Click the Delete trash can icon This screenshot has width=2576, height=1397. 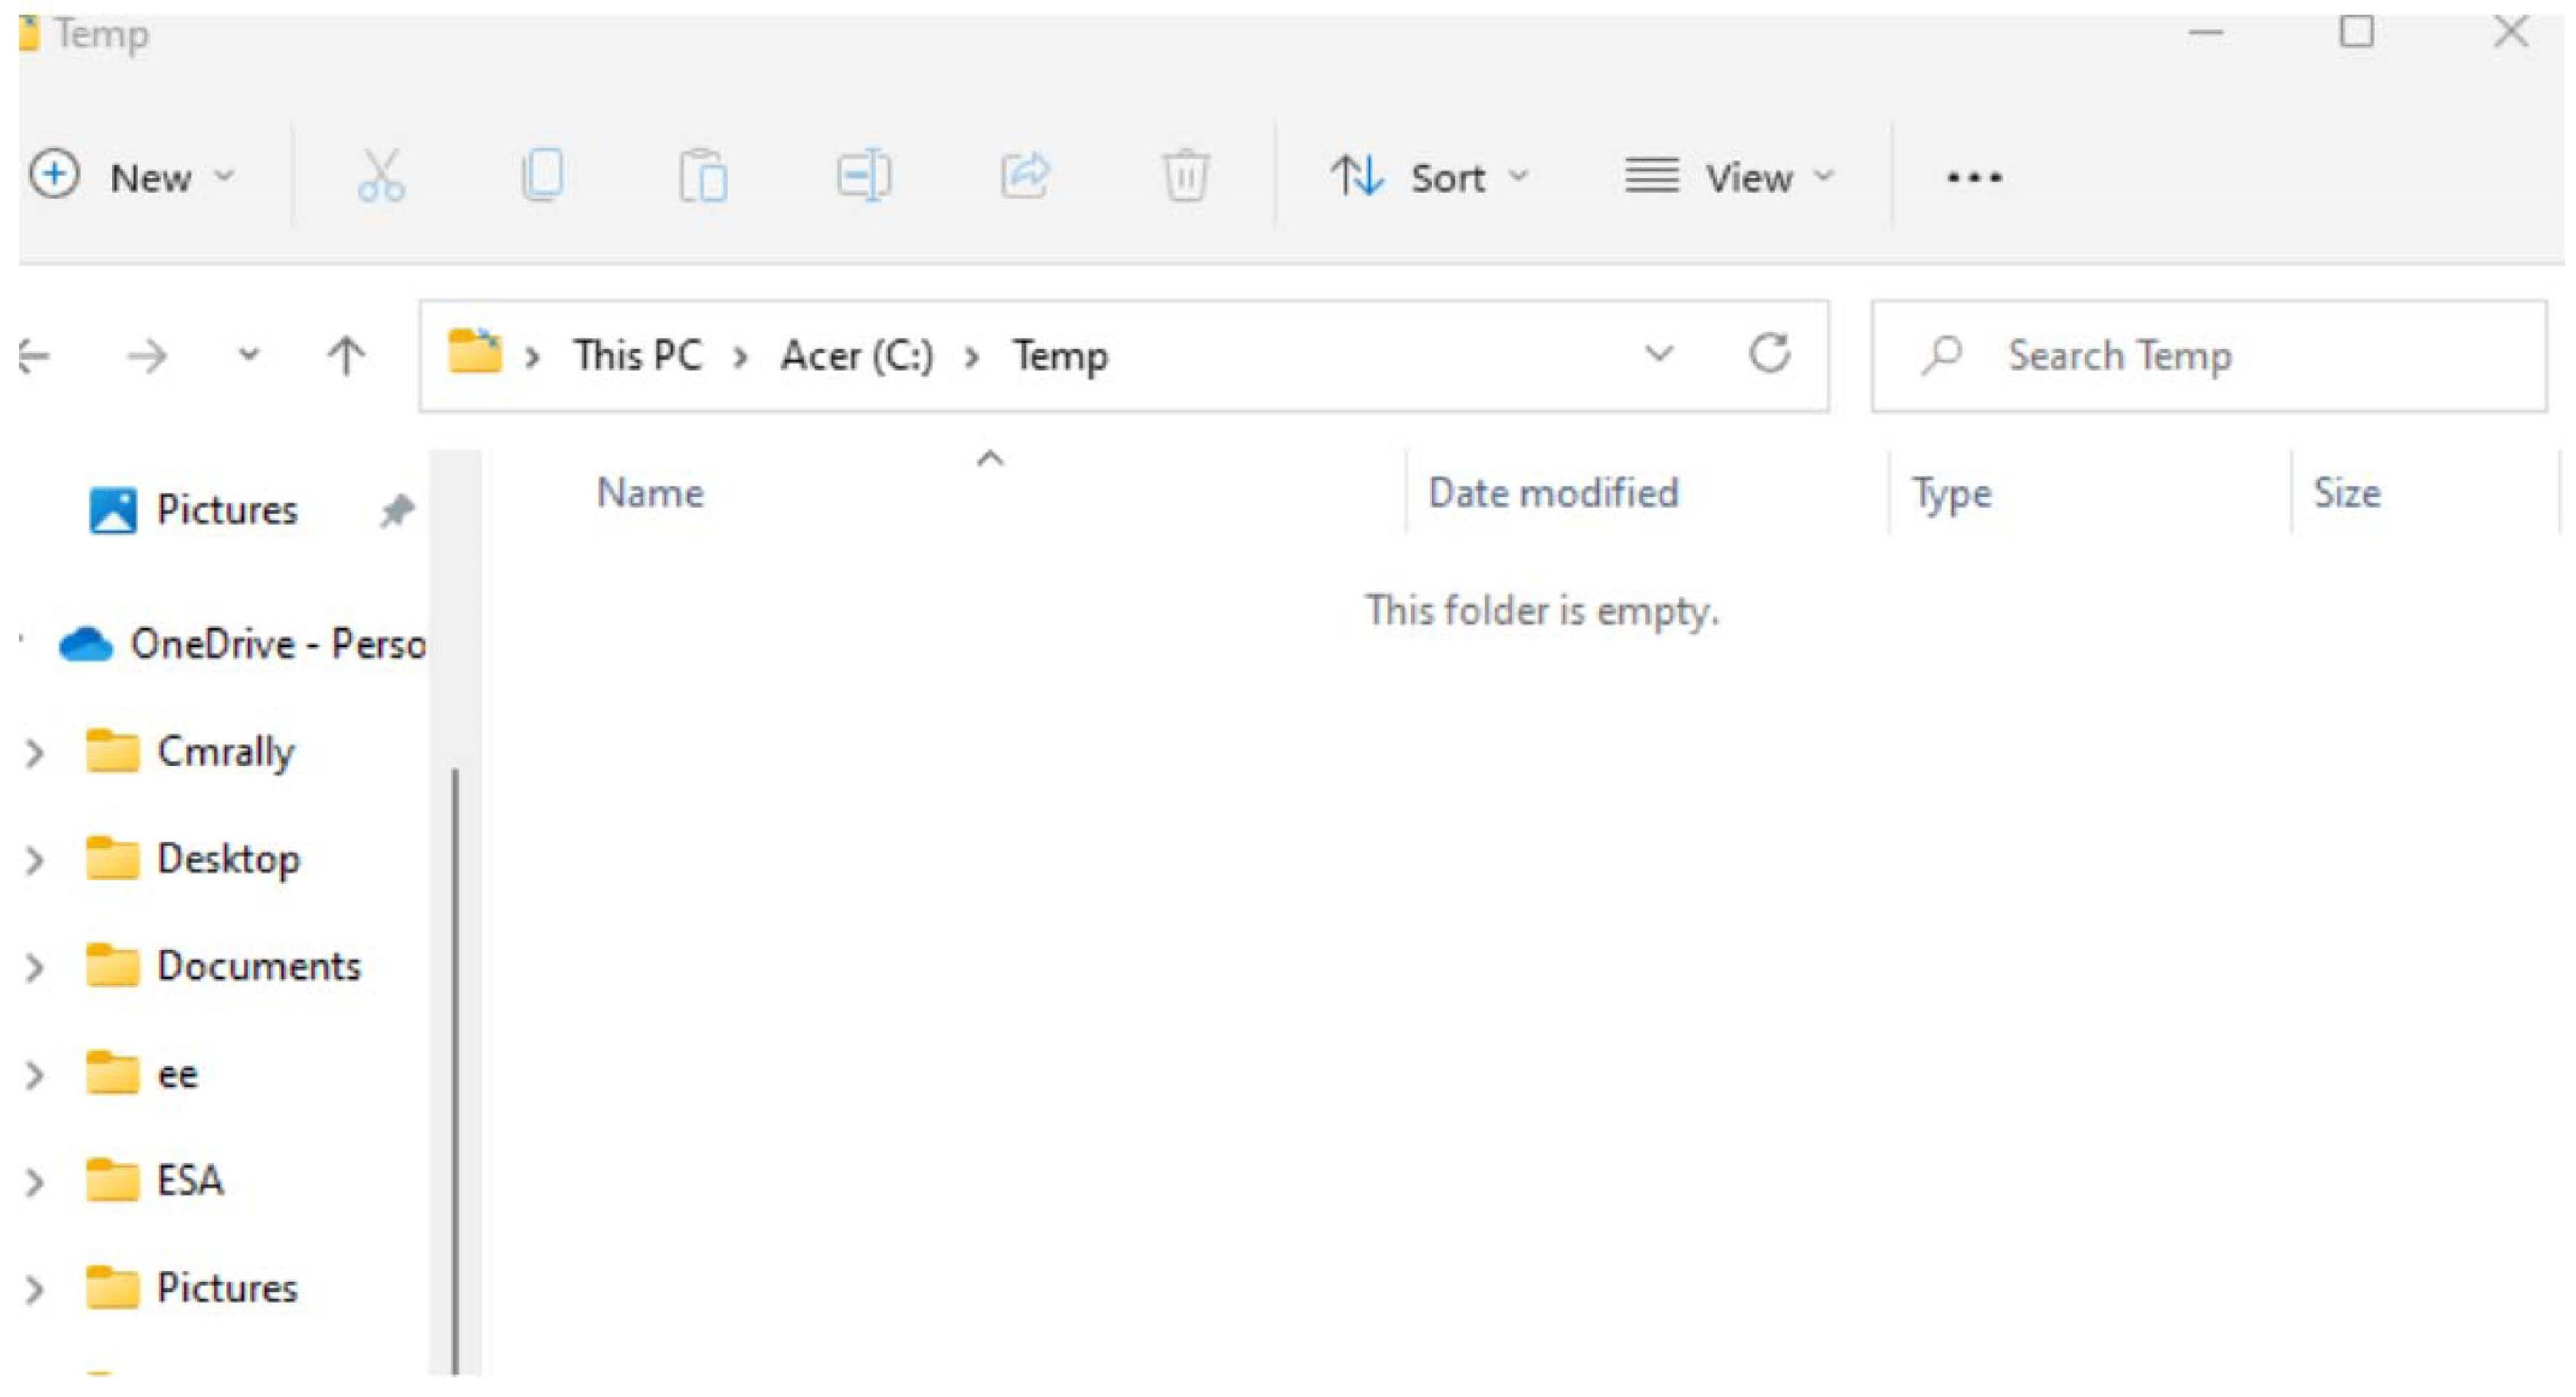pyautogui.click(x=1186, y=177)
